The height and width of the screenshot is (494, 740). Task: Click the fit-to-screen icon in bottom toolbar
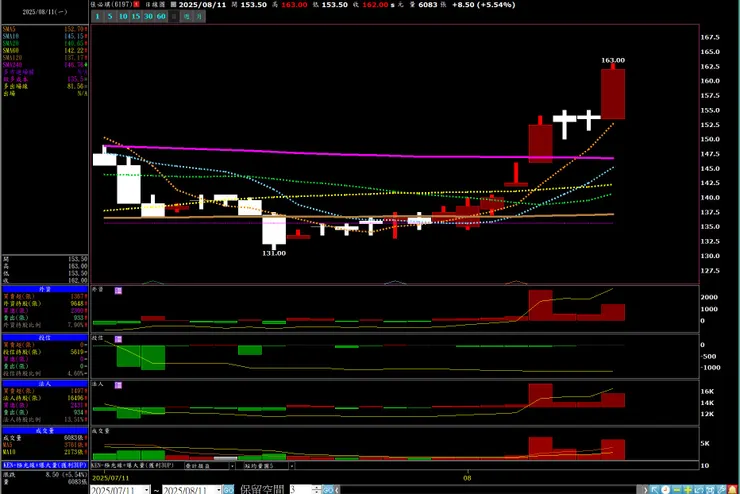tap(710, 490)
